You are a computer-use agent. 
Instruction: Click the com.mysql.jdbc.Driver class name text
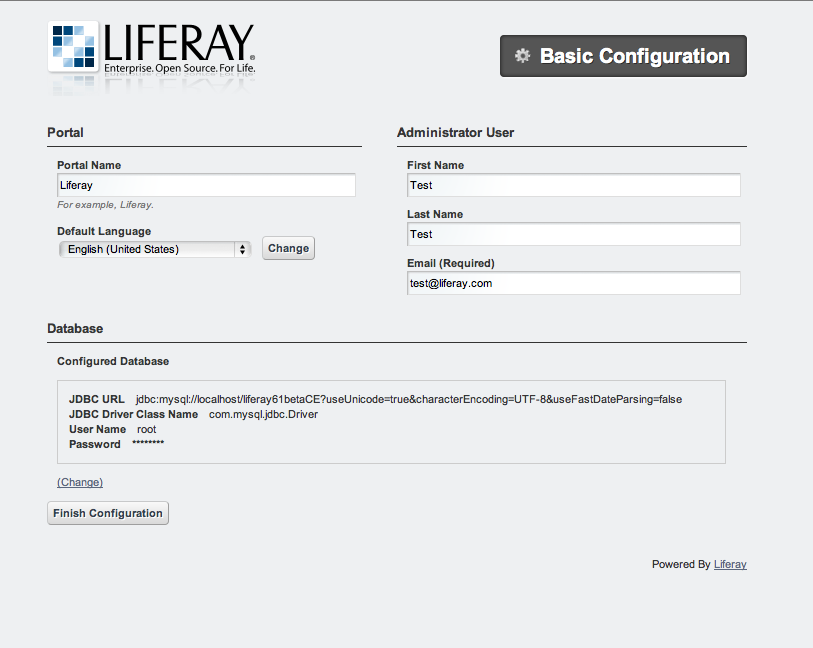click(x=263, y=414)
